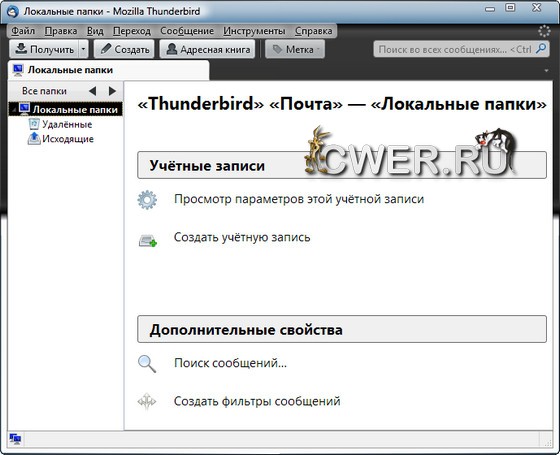Click Создать учётную запись link
Viewport: 560px width, 455px height.
tap(242, 237)
